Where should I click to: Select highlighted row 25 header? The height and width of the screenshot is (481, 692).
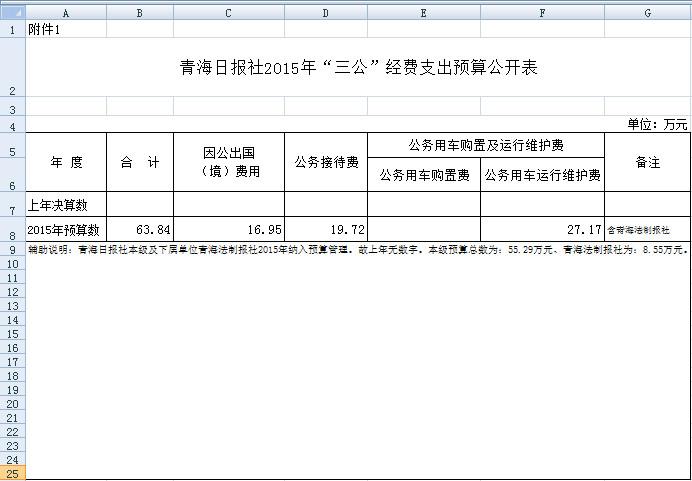13,473
